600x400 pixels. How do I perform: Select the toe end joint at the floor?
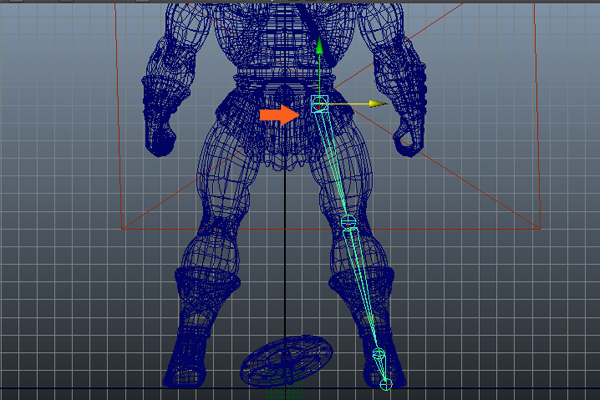pyautogui.click(x=386, y=384)
